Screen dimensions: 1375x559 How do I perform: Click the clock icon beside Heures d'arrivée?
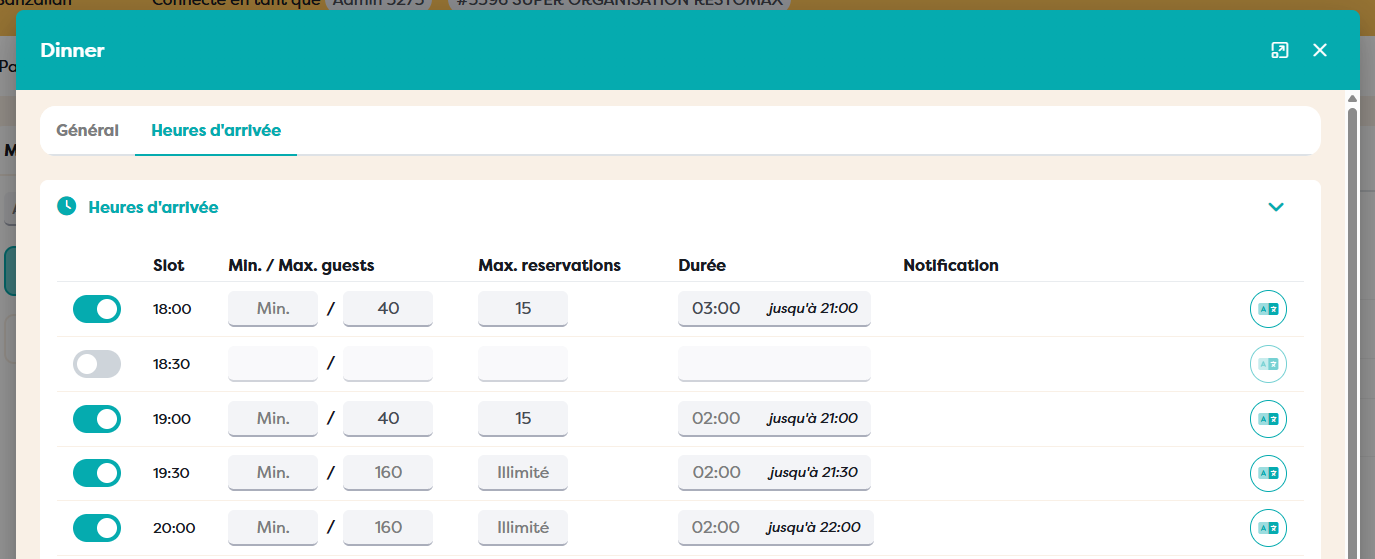(x=66, y=206)
